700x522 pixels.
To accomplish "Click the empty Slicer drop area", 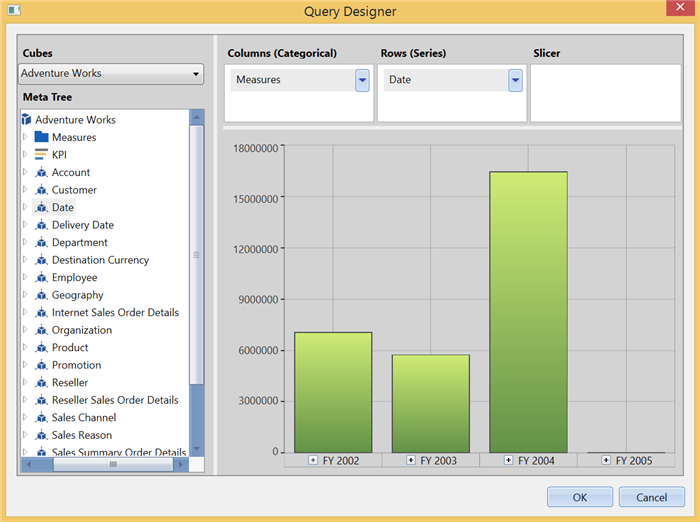I will pyautogui.click(x=605, y=93).
